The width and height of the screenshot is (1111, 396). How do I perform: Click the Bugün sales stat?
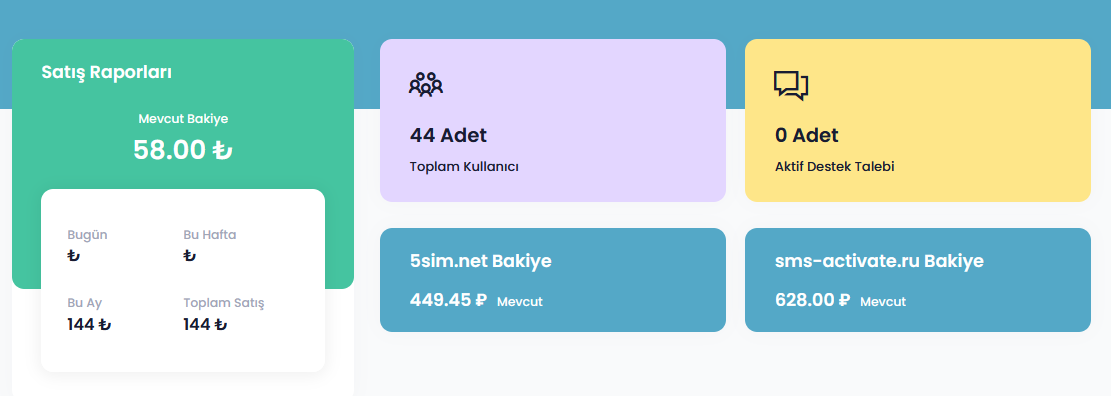(88, 245)
